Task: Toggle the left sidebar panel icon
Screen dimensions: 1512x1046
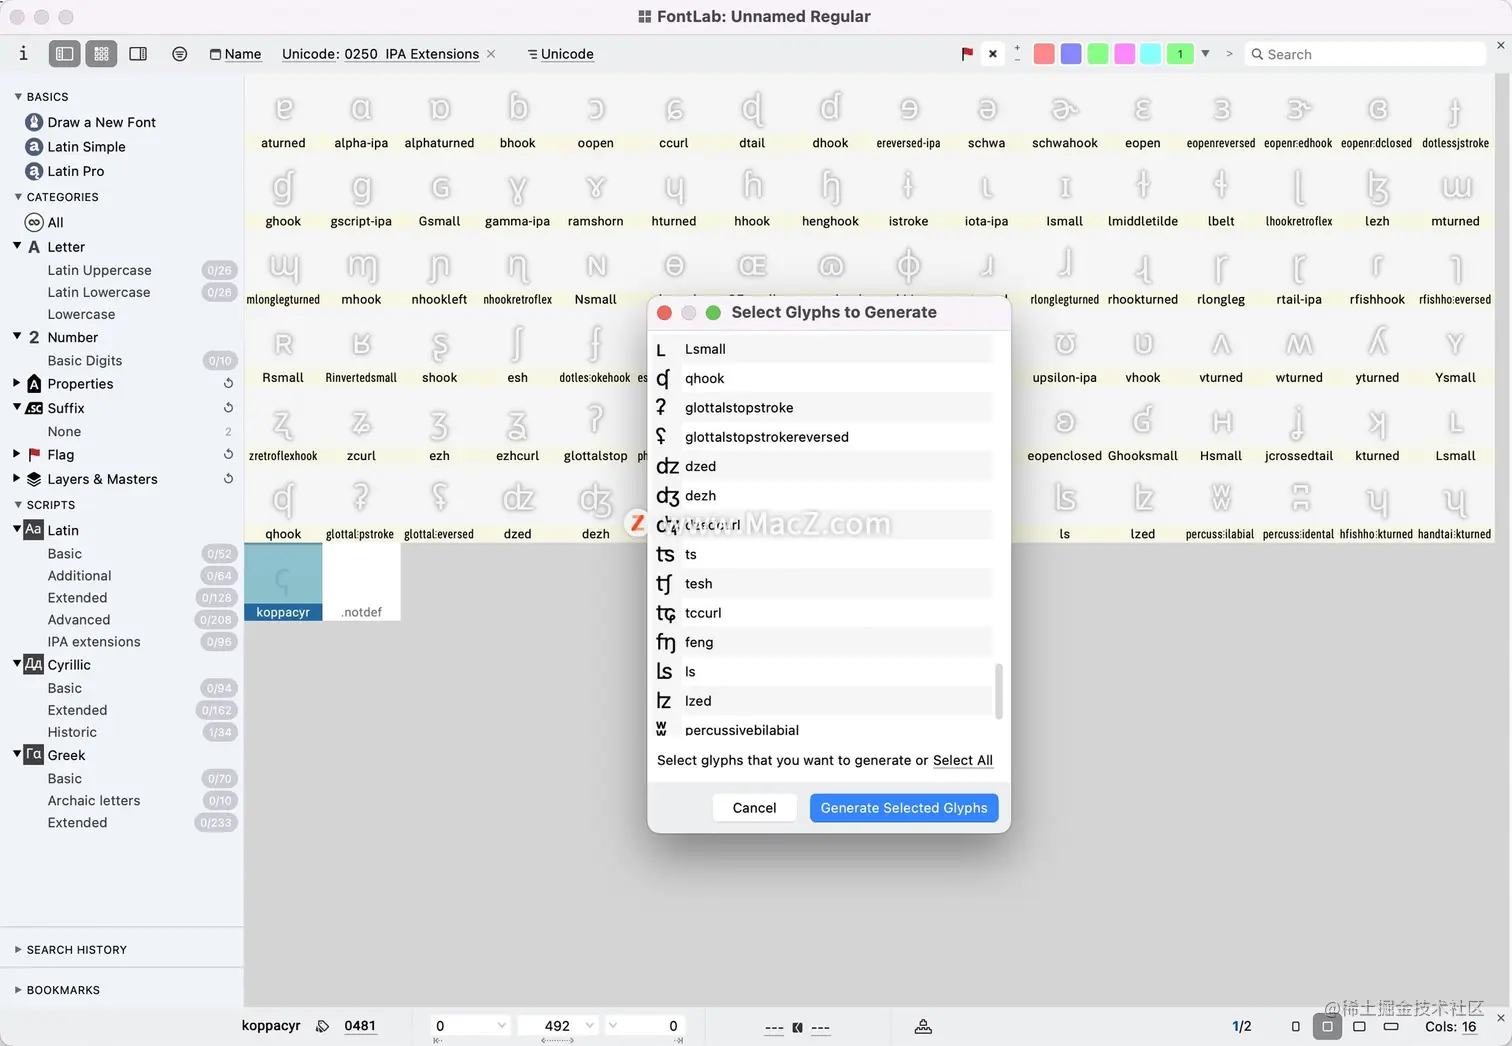Action: [x=64, y=54]
